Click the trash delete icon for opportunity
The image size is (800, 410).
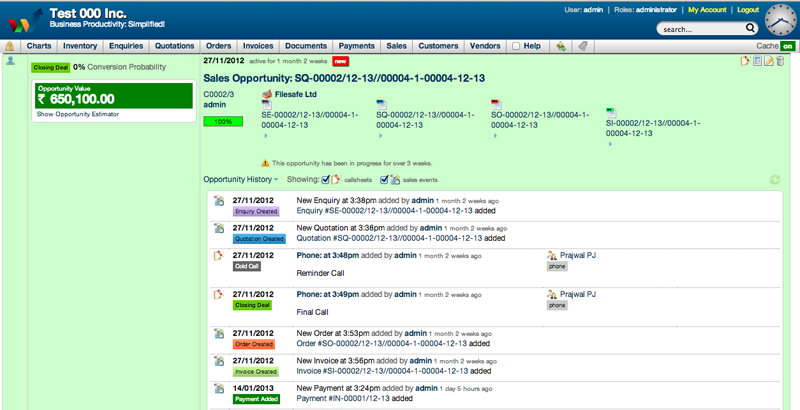click(x=780, y=62)
